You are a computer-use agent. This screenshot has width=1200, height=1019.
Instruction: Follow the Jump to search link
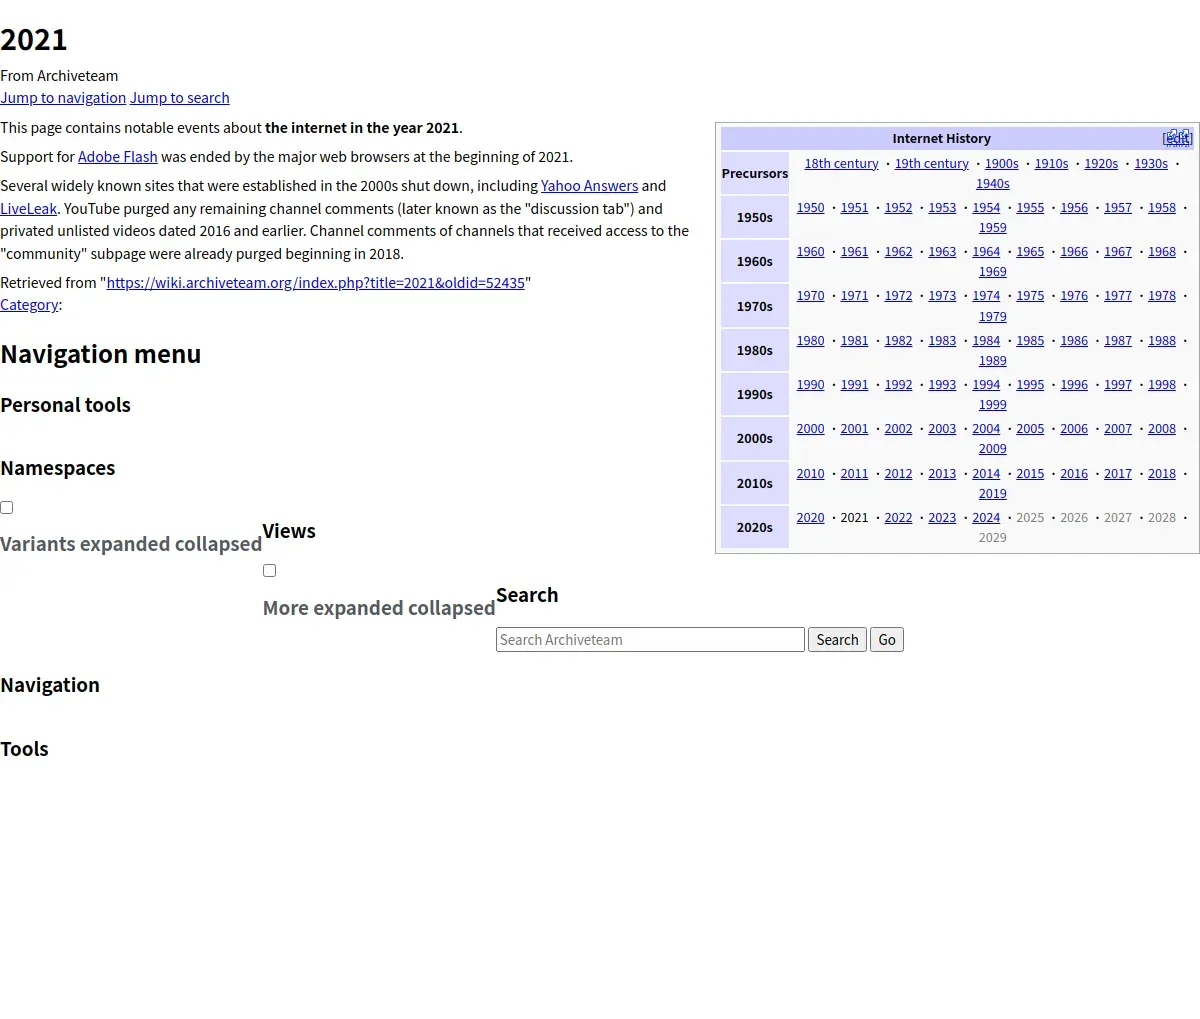coord(180,98)
